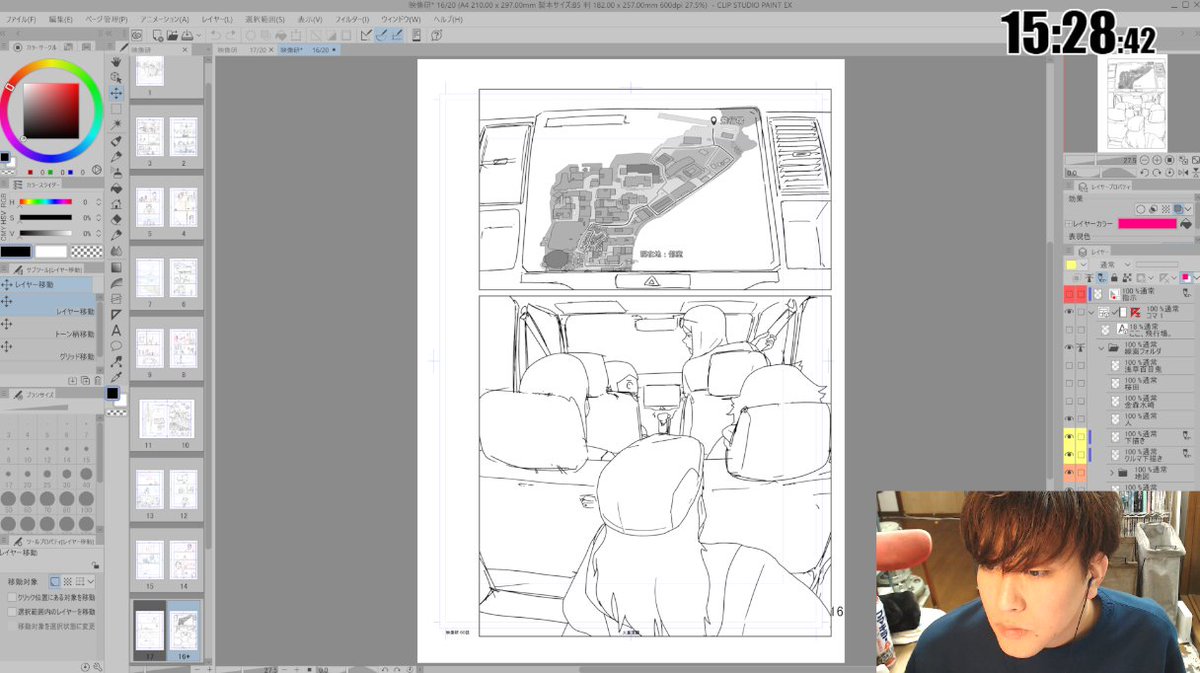
Task: Enable 選択範囲内のレイヤーを移動 checkbox
Action: (11, 611)
